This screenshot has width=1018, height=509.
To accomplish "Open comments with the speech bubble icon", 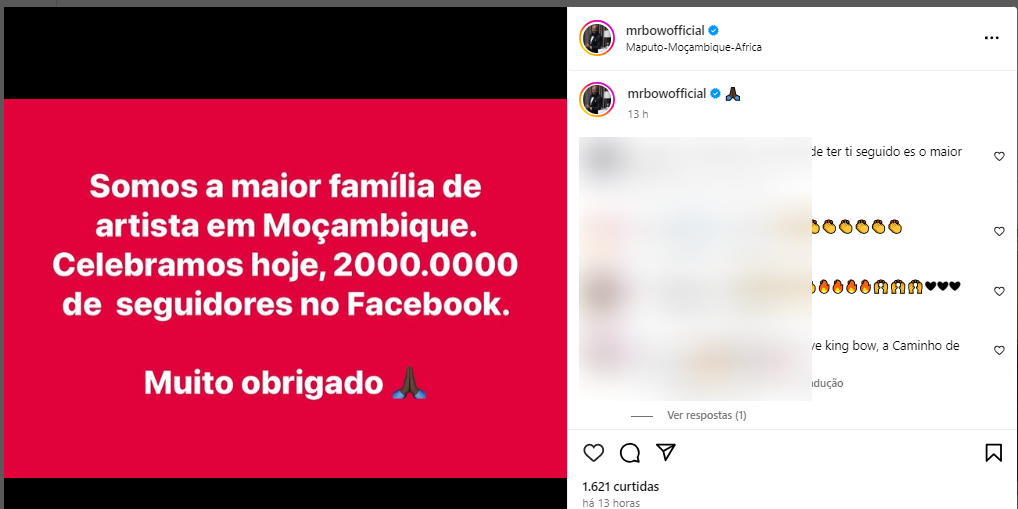I will pyautogui.click(x=630, y=453).
